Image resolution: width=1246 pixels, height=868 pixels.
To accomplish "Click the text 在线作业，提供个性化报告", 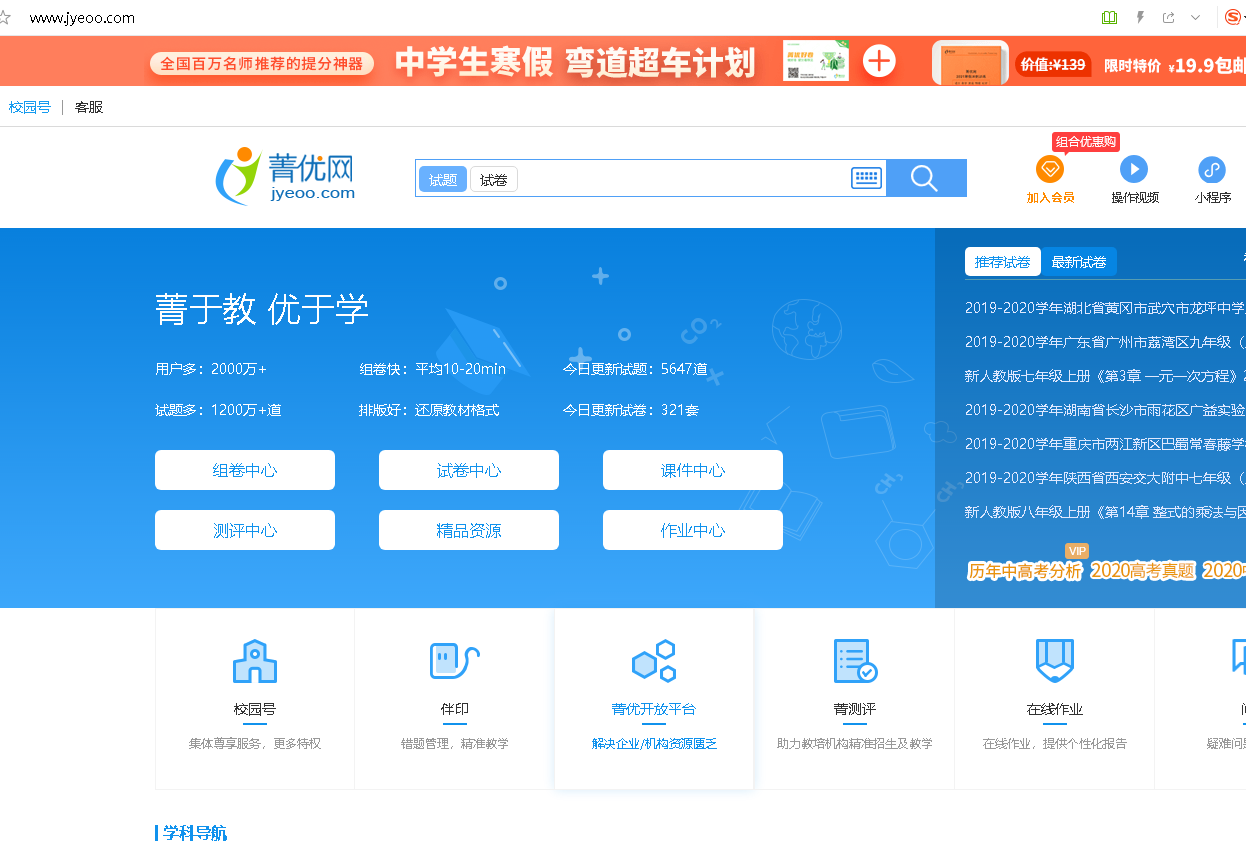I will (1055, 744).
